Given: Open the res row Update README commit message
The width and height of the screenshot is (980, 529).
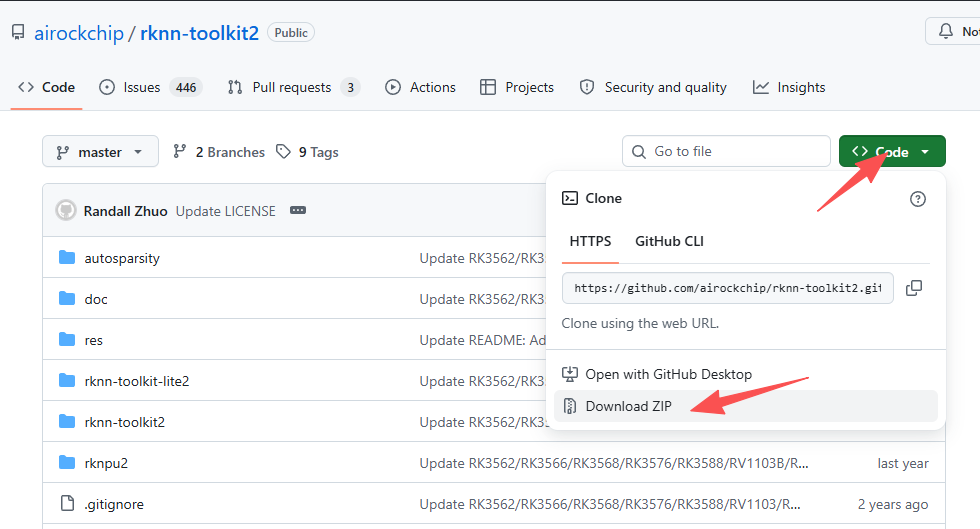Looking at the screenshot, I should 482,341.
